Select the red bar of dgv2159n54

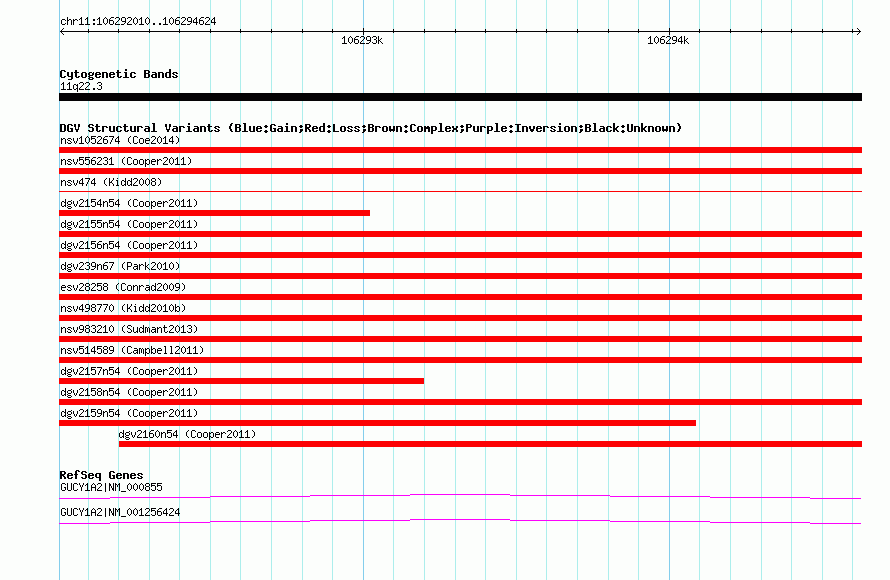tap(377, 423)
